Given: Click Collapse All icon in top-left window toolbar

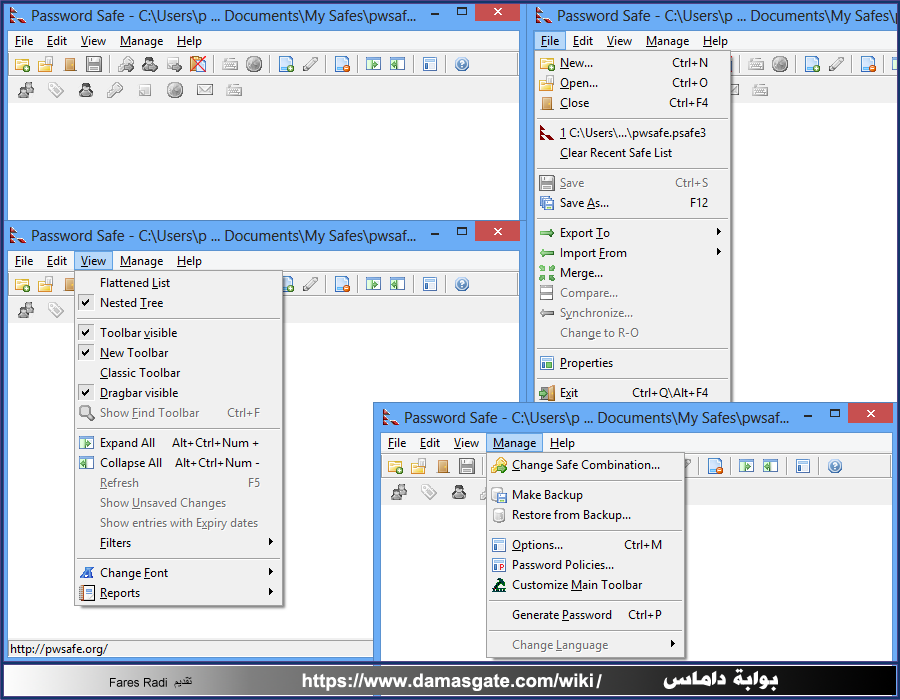Looking at the screenshot, I should pyautogui.click(x=397, y=64).
